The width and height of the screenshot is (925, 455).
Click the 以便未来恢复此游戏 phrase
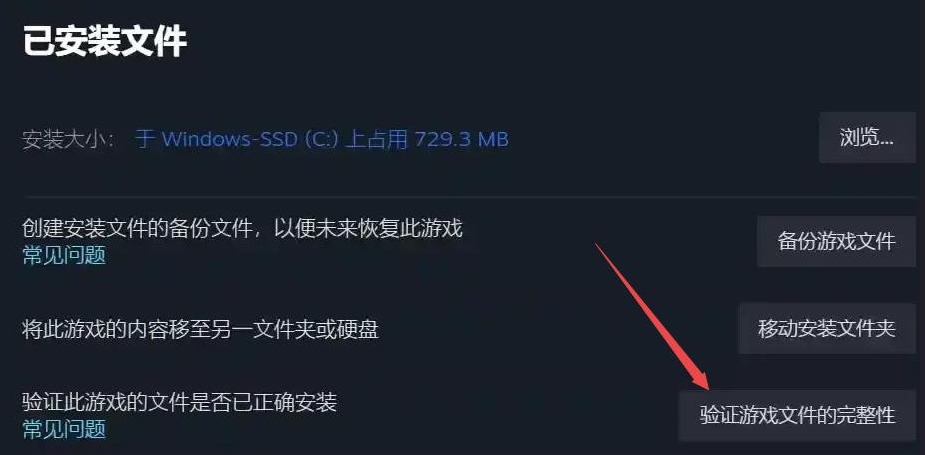coord(368,228)
